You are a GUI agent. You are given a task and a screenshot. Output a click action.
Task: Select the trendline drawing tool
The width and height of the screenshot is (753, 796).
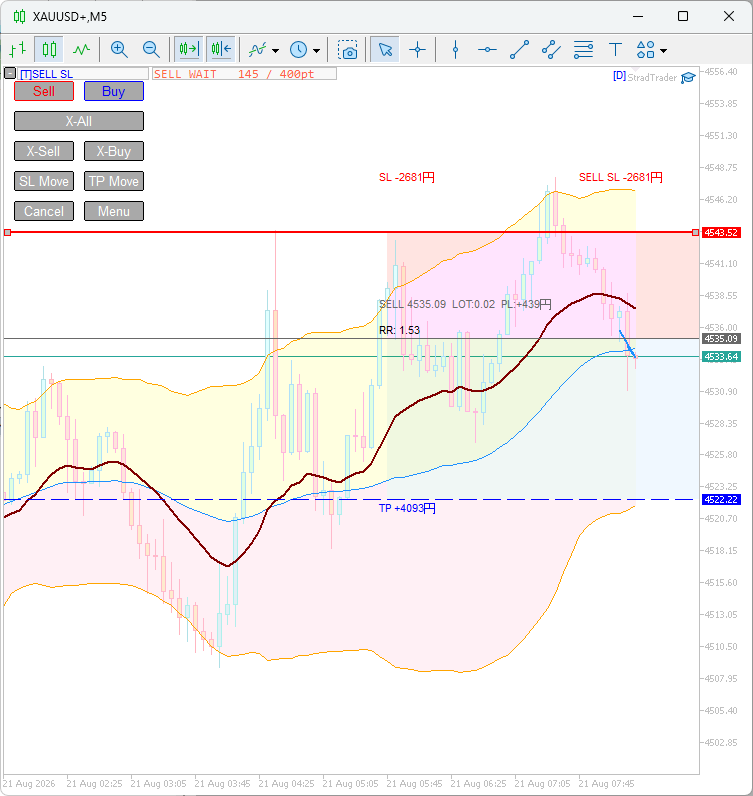point(519,50)
